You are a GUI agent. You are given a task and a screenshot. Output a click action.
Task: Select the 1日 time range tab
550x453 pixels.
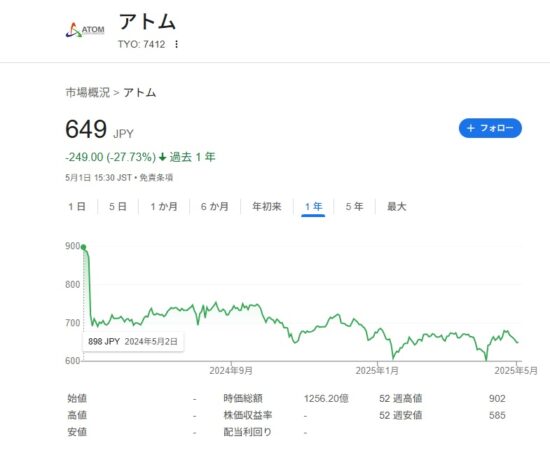click(77, 206)
